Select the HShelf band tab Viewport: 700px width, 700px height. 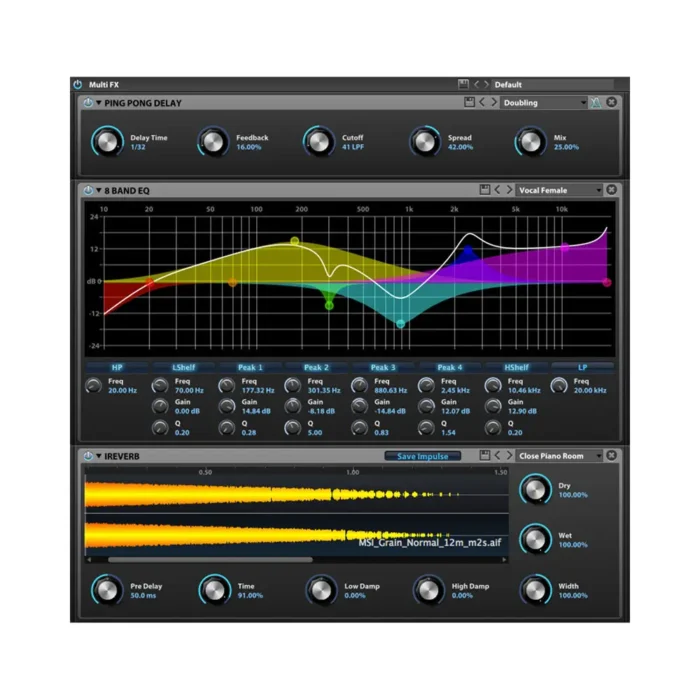514,367
